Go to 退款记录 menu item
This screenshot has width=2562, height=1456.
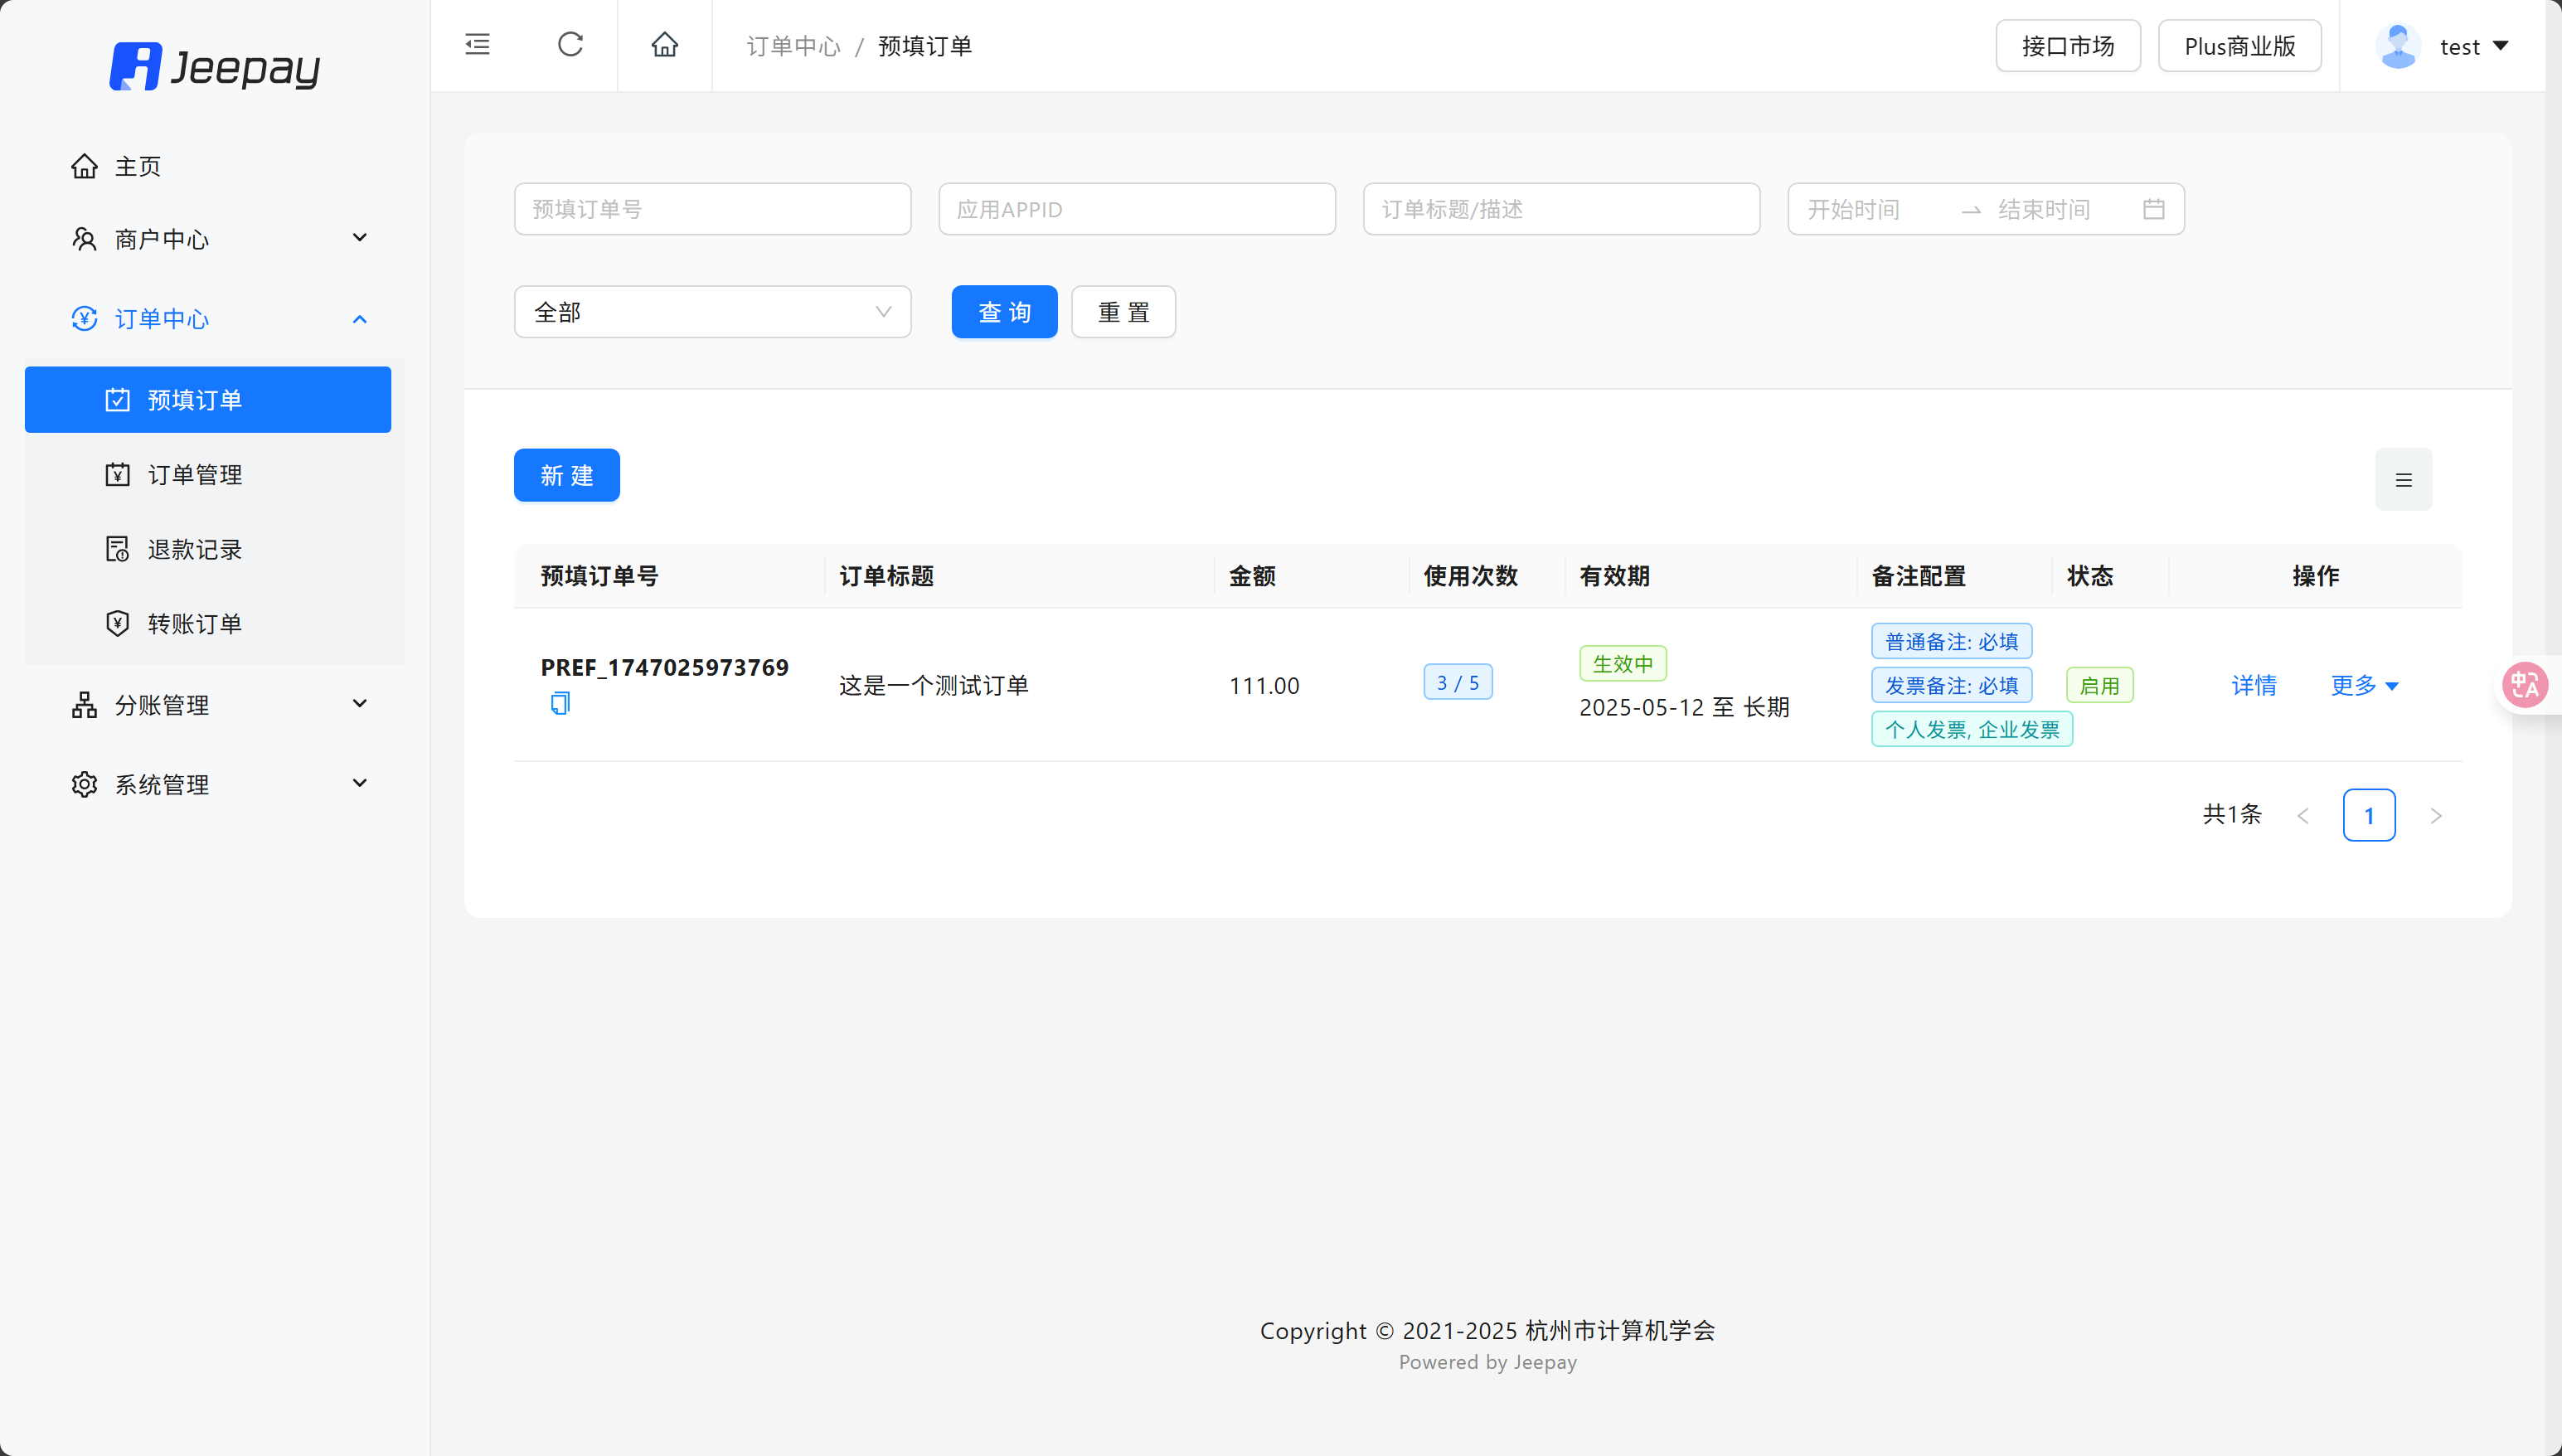pos(195,550)
